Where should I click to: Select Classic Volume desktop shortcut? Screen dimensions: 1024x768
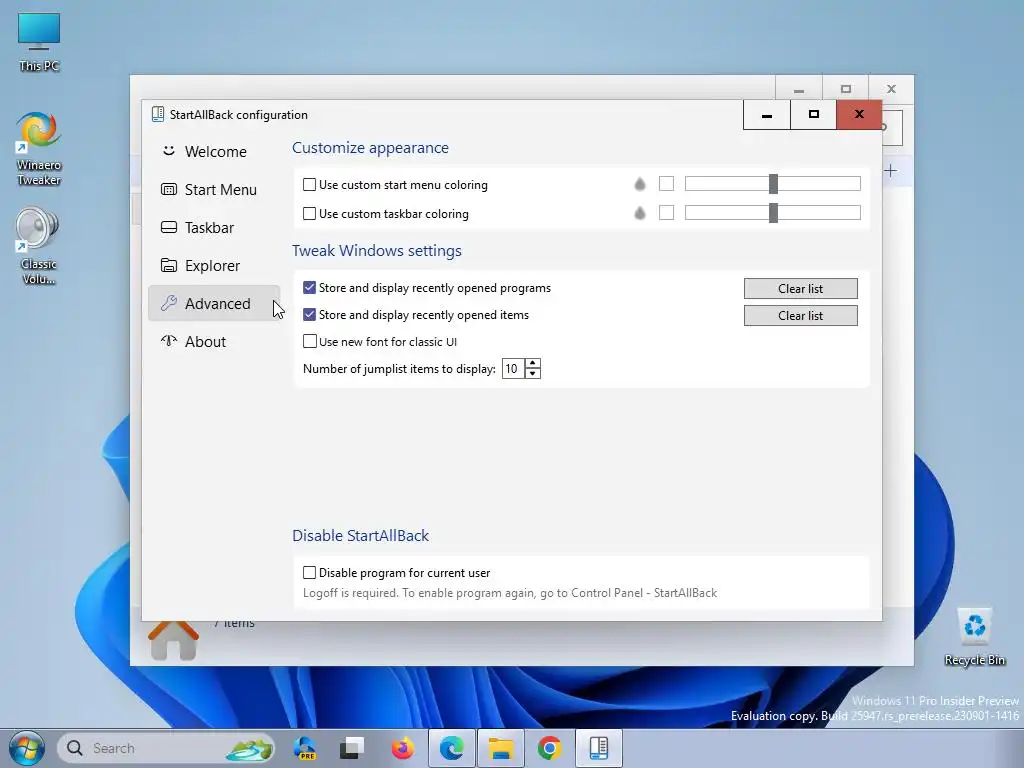pos(39,246)
